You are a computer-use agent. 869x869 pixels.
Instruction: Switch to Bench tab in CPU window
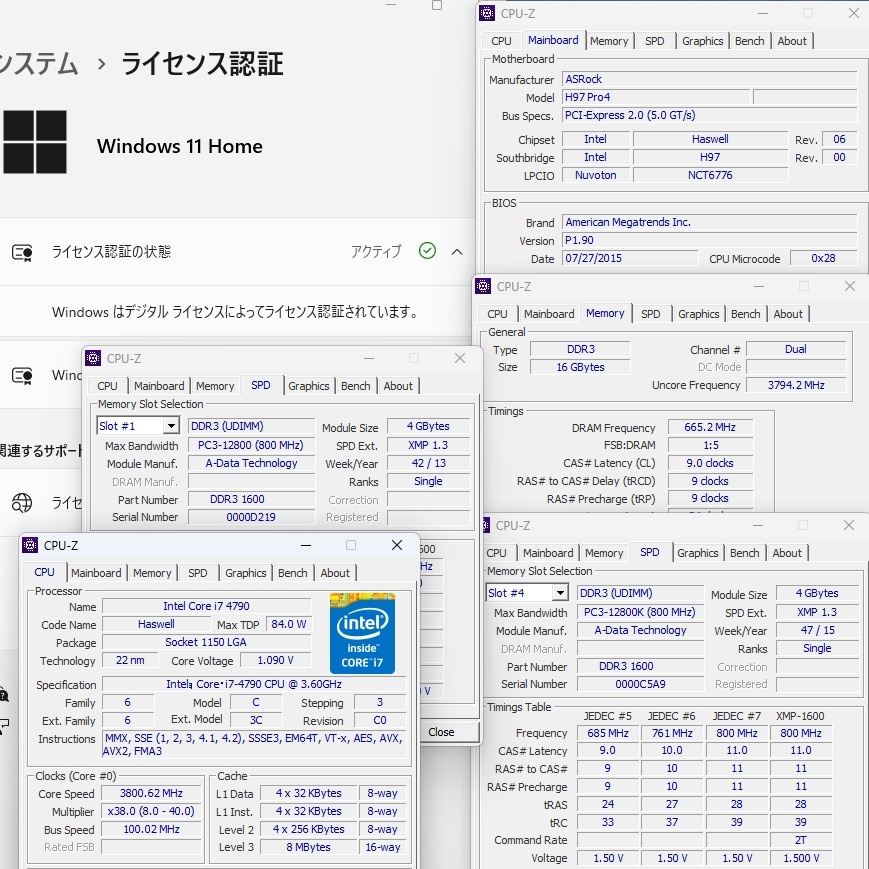click(x=292, y=573)
